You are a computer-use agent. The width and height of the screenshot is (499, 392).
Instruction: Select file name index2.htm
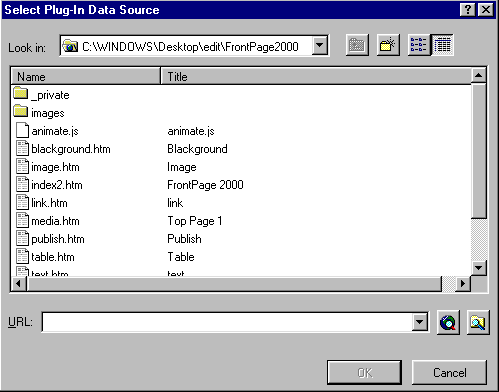(x=57, y=185)
